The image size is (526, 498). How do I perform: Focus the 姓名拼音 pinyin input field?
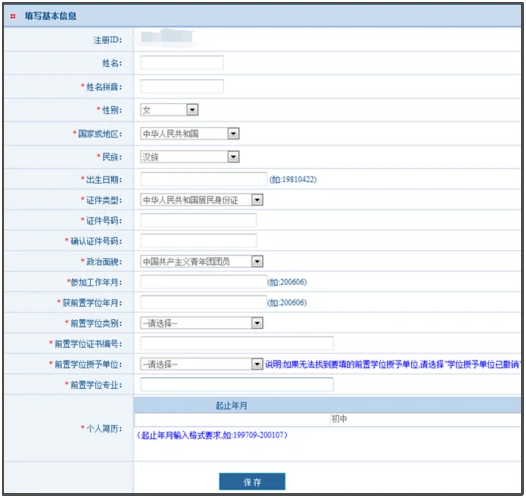tap(182, 87)
